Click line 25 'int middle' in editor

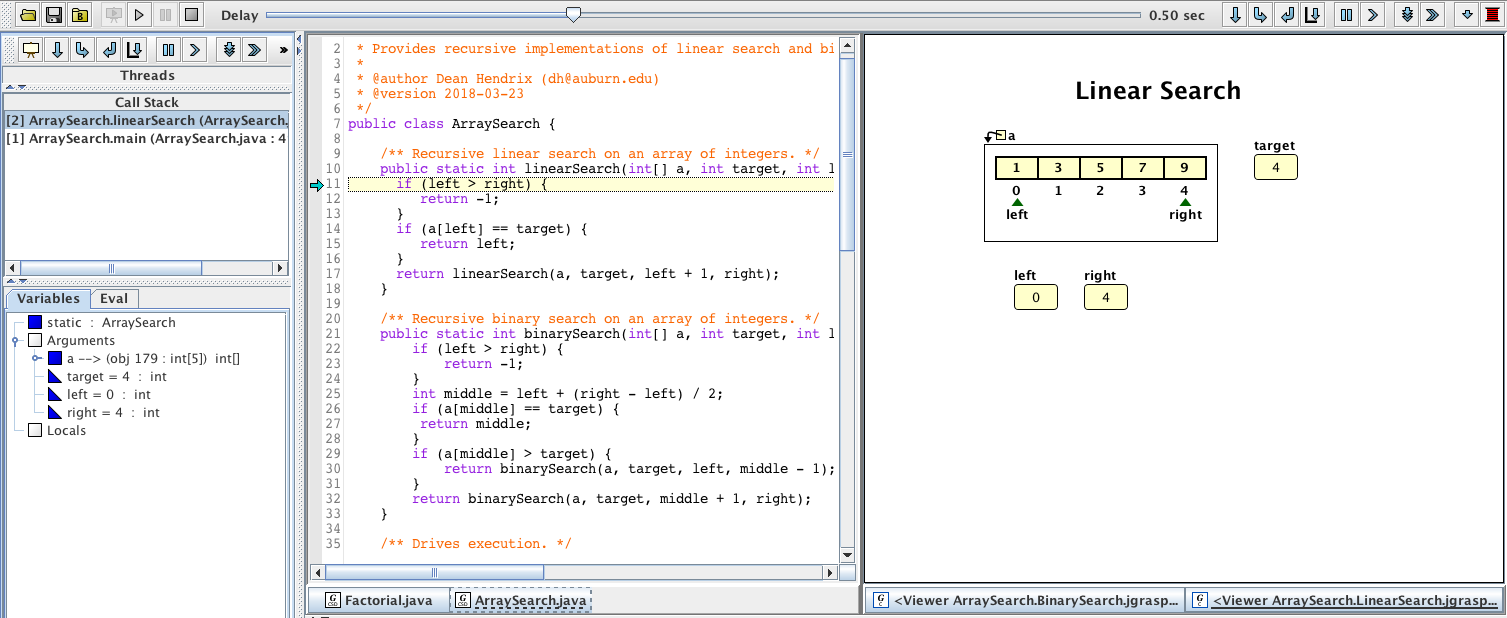[x=567, y=394]
